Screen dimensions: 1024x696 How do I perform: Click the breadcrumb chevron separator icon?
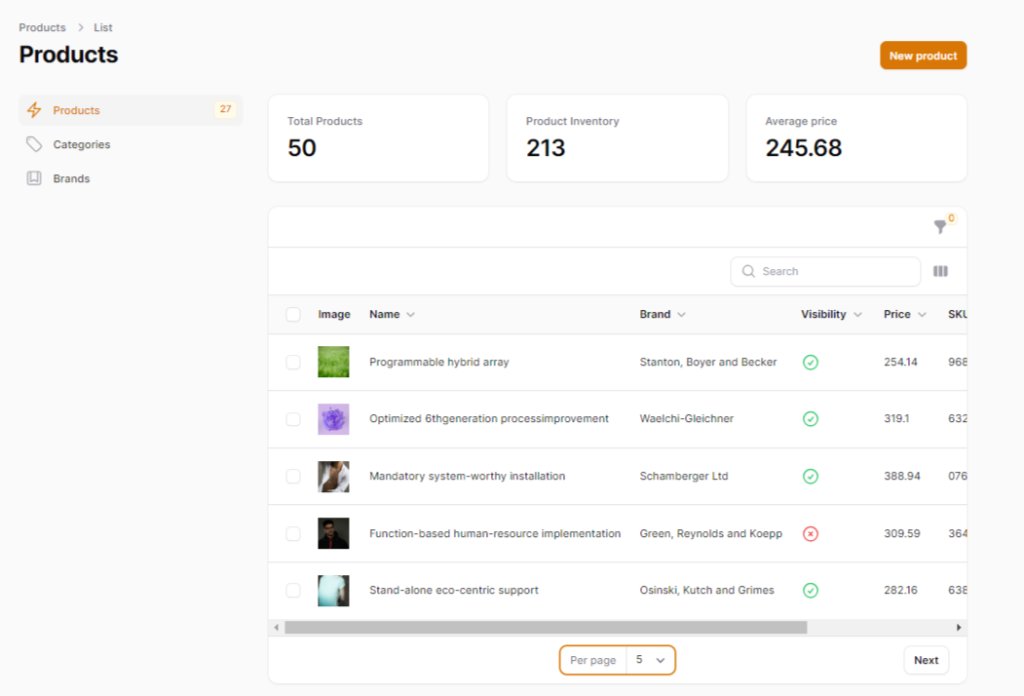[x=81, y=27]
